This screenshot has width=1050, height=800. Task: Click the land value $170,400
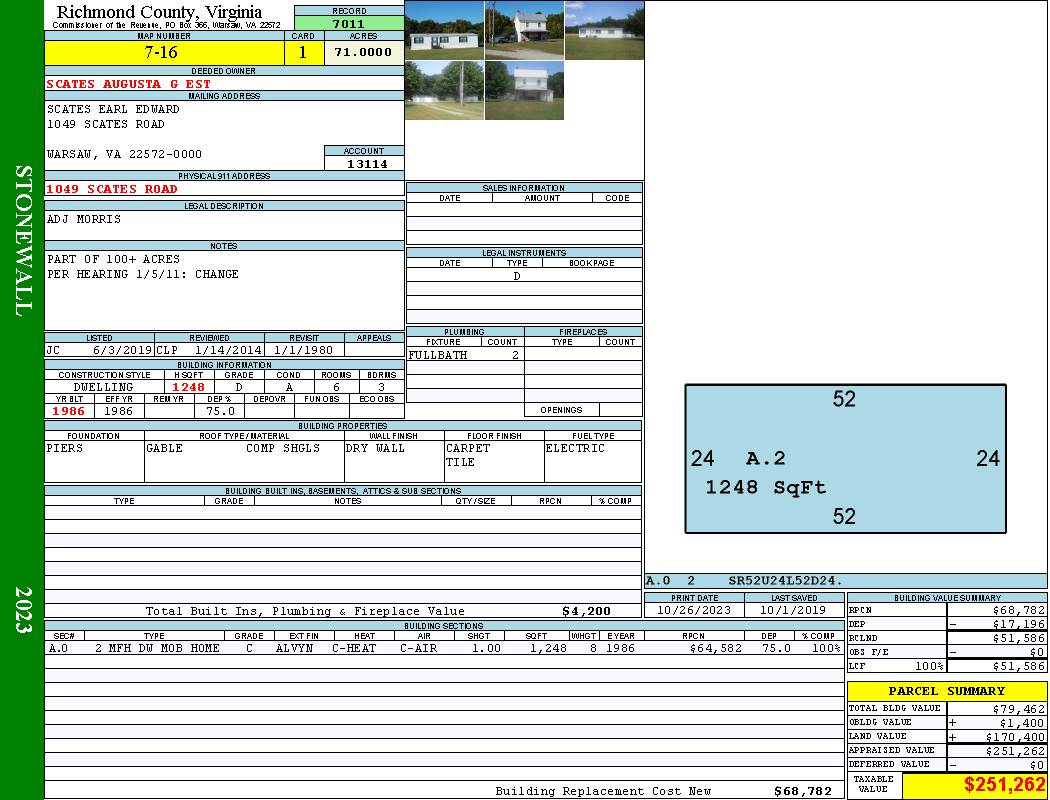[1015, 737]
